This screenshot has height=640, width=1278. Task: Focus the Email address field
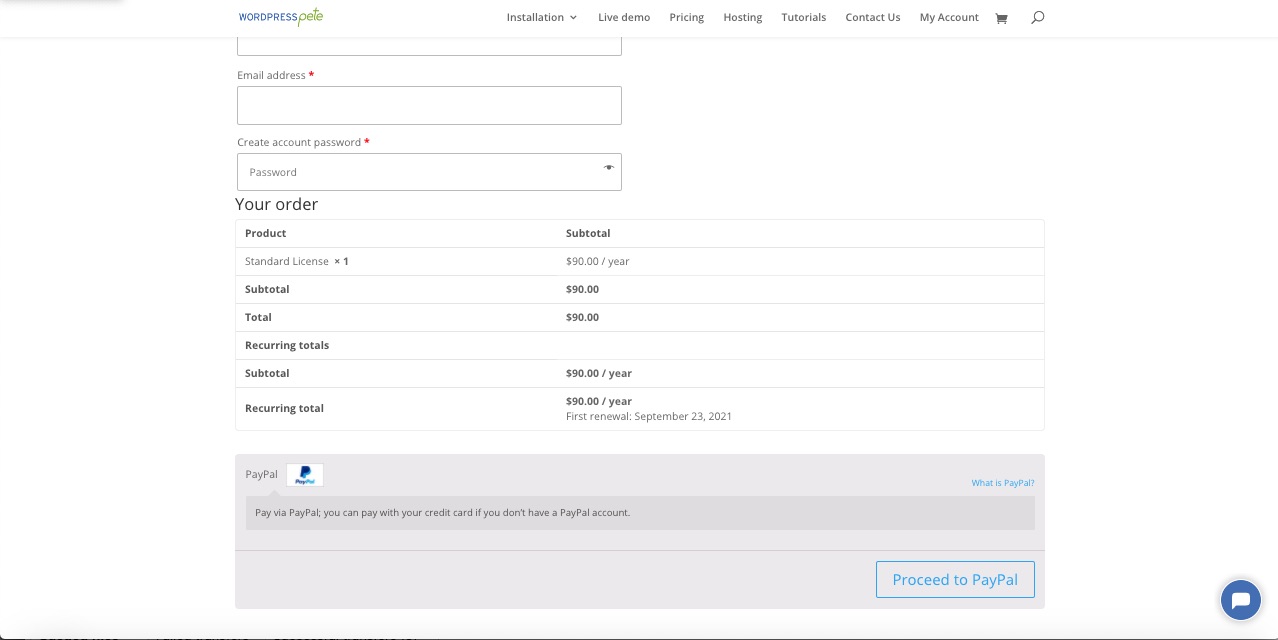point(429,105)
